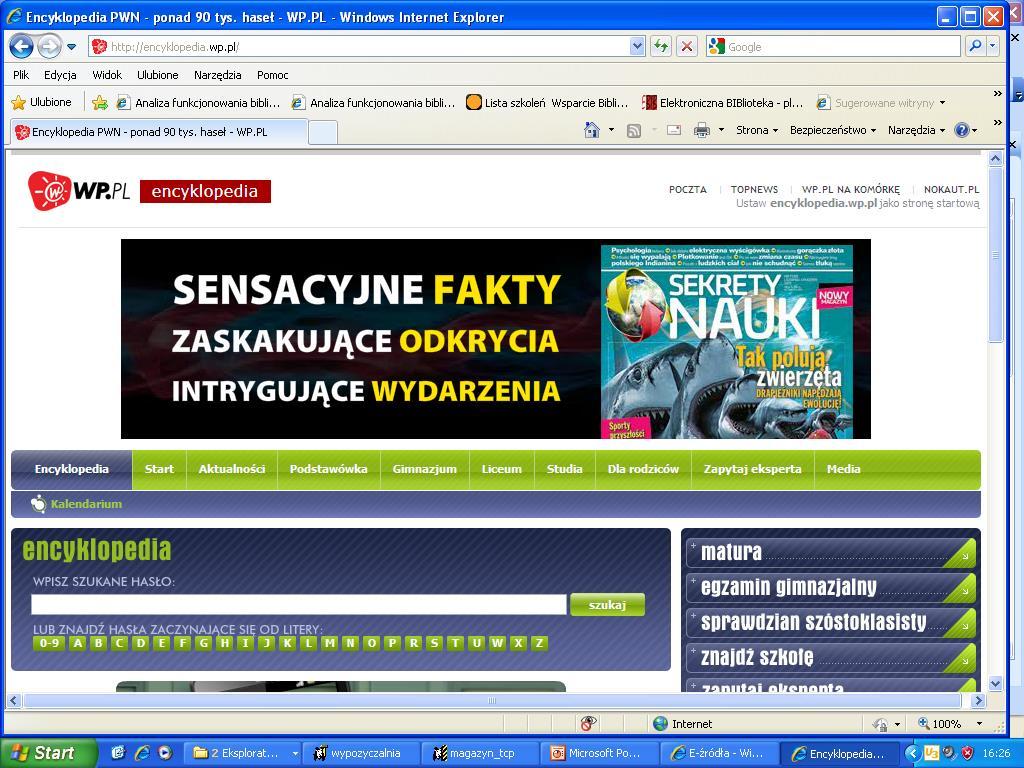Select the Liceum navigation tab
The image size is (1024, 768).
pyautogui.click(x=502, y=469)
